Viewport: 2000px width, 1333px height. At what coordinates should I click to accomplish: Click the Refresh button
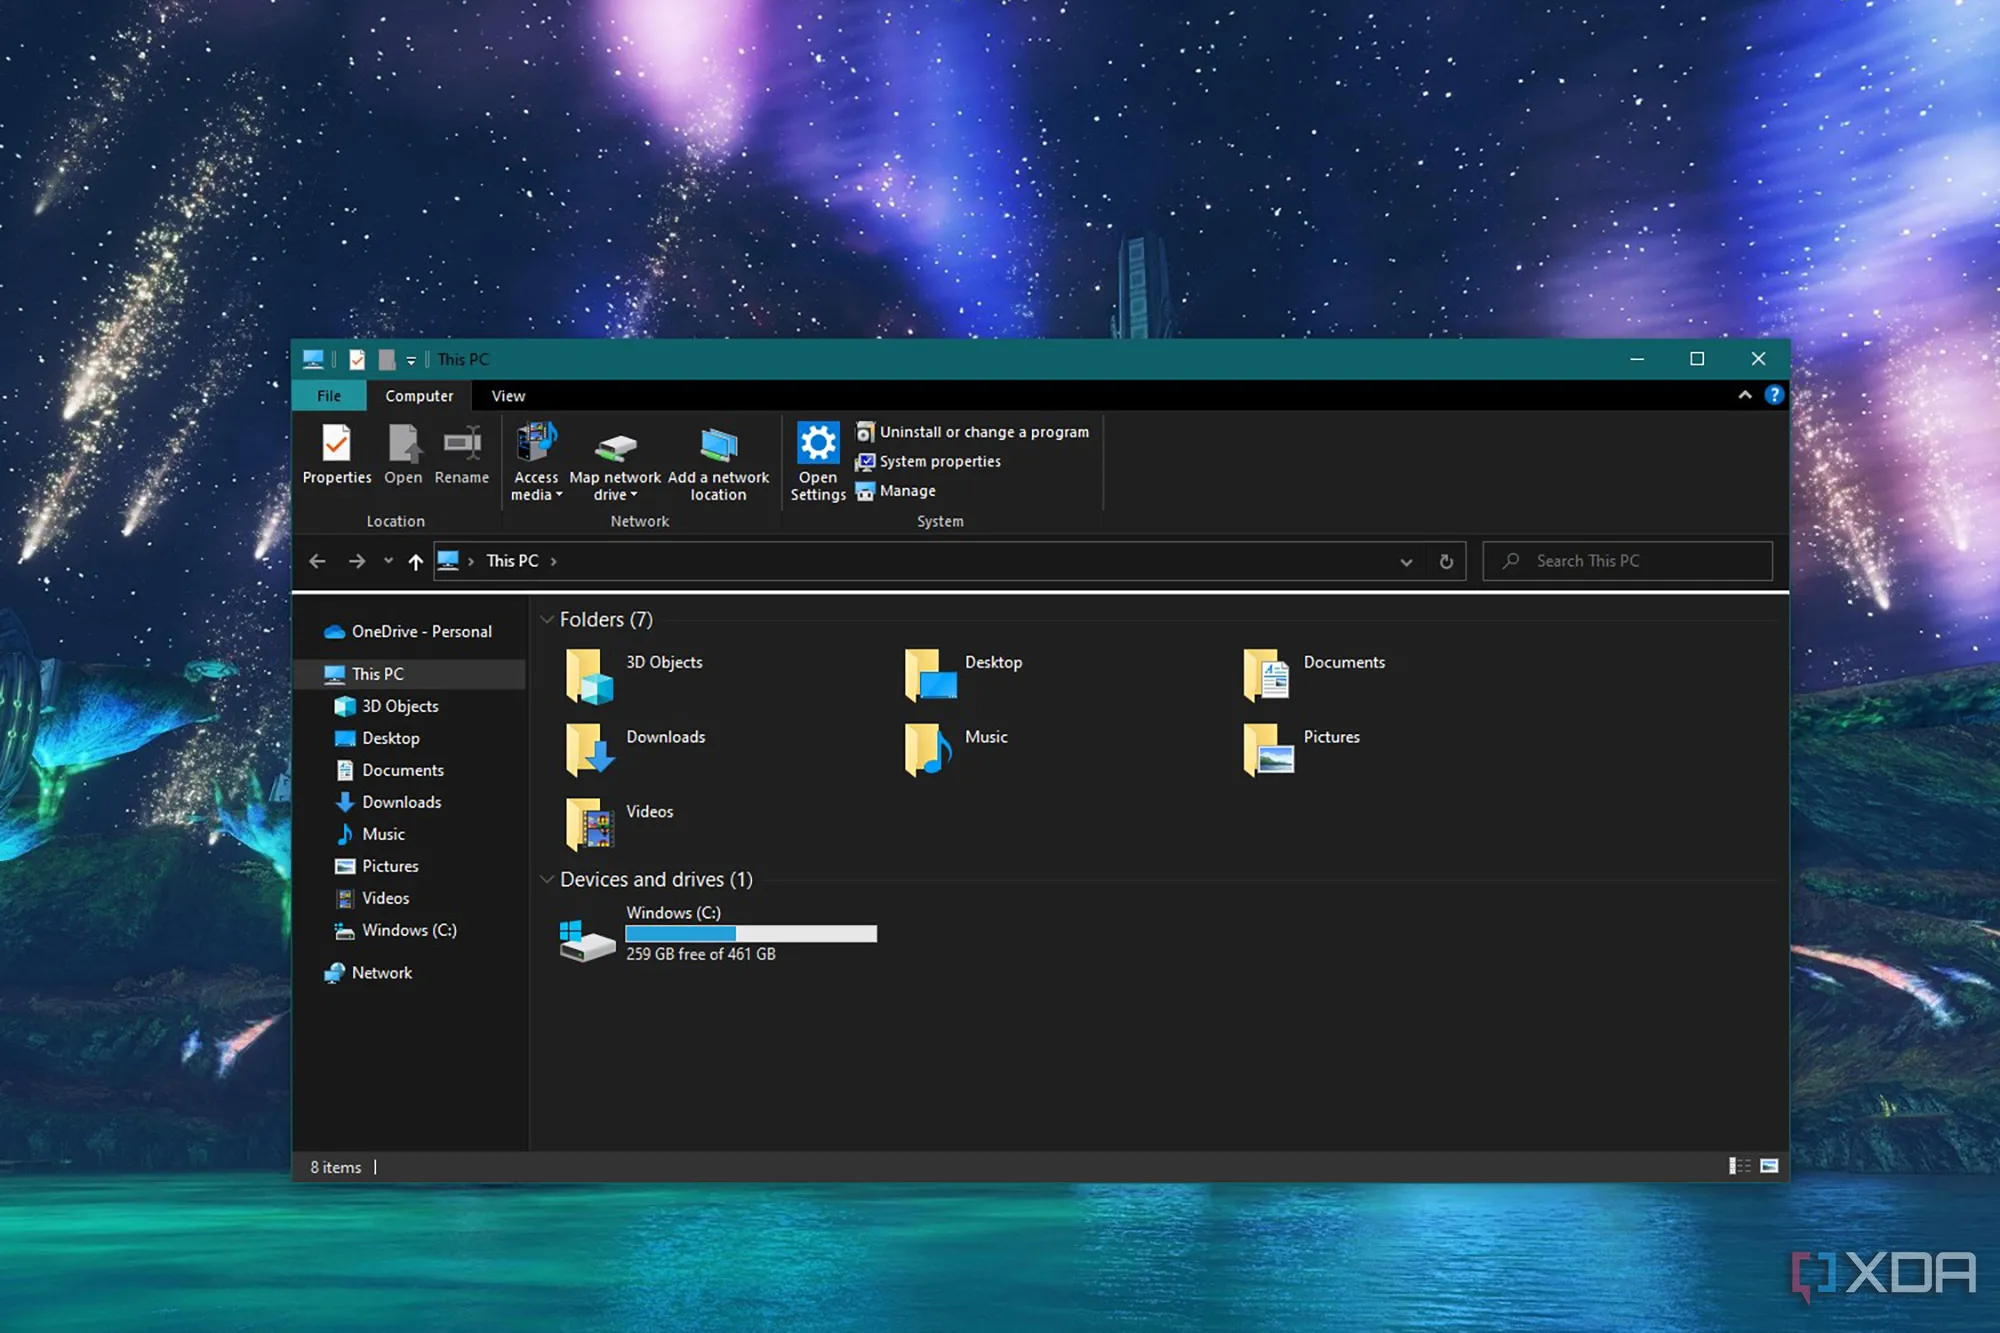(x=1446, y=561)
